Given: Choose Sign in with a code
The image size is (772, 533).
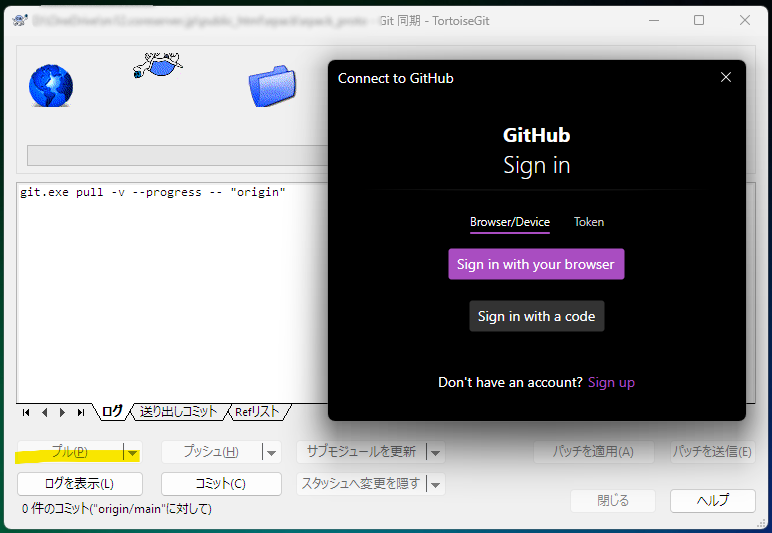Looking at the screenshot, I should coord(536,316).
